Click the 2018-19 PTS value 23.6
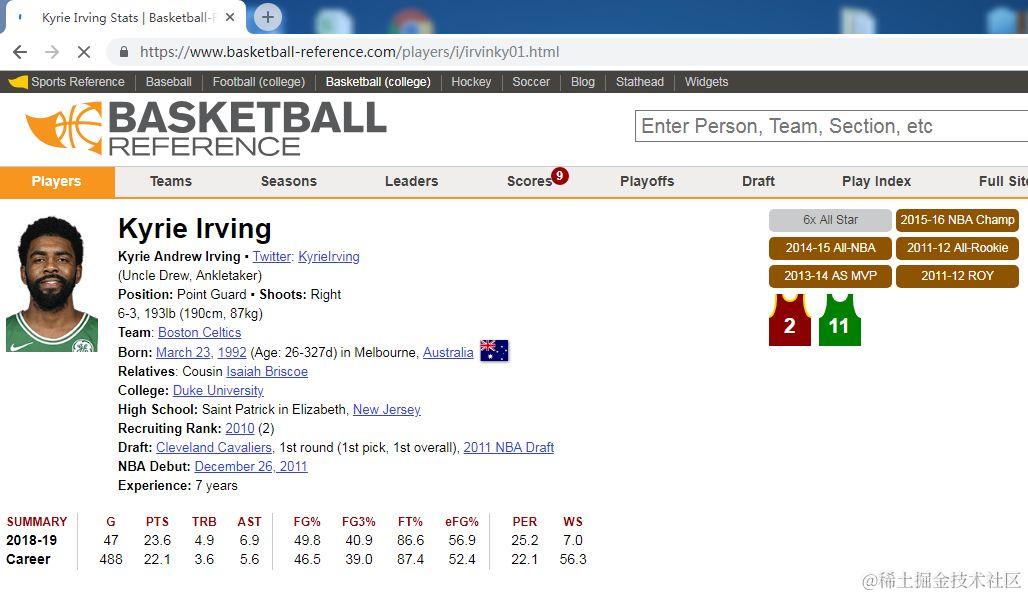The image size is (1028, 597). tap(157, 540)
